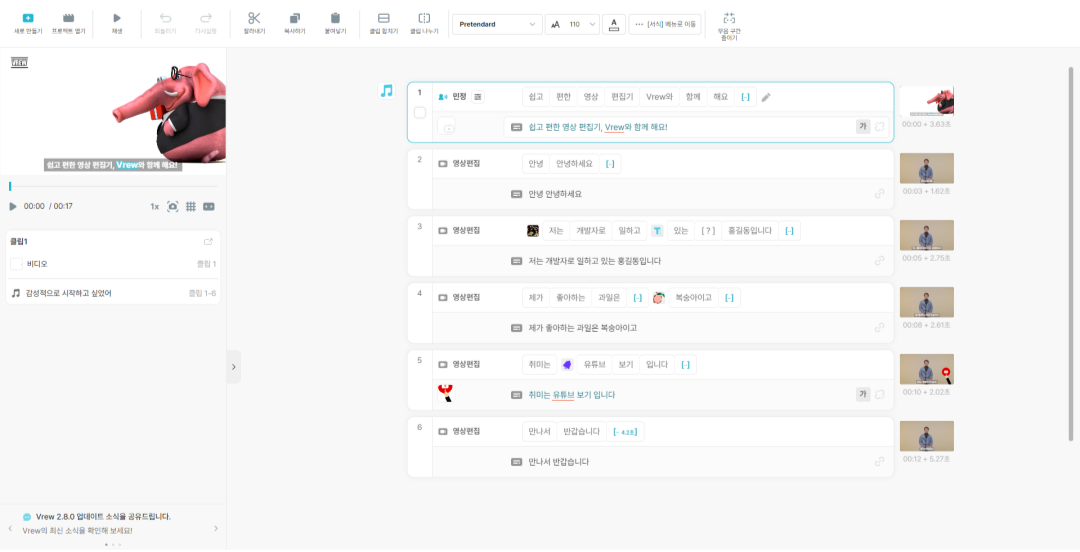
Task: Click the 되돌리기 undo arrow
Action: 165,18
